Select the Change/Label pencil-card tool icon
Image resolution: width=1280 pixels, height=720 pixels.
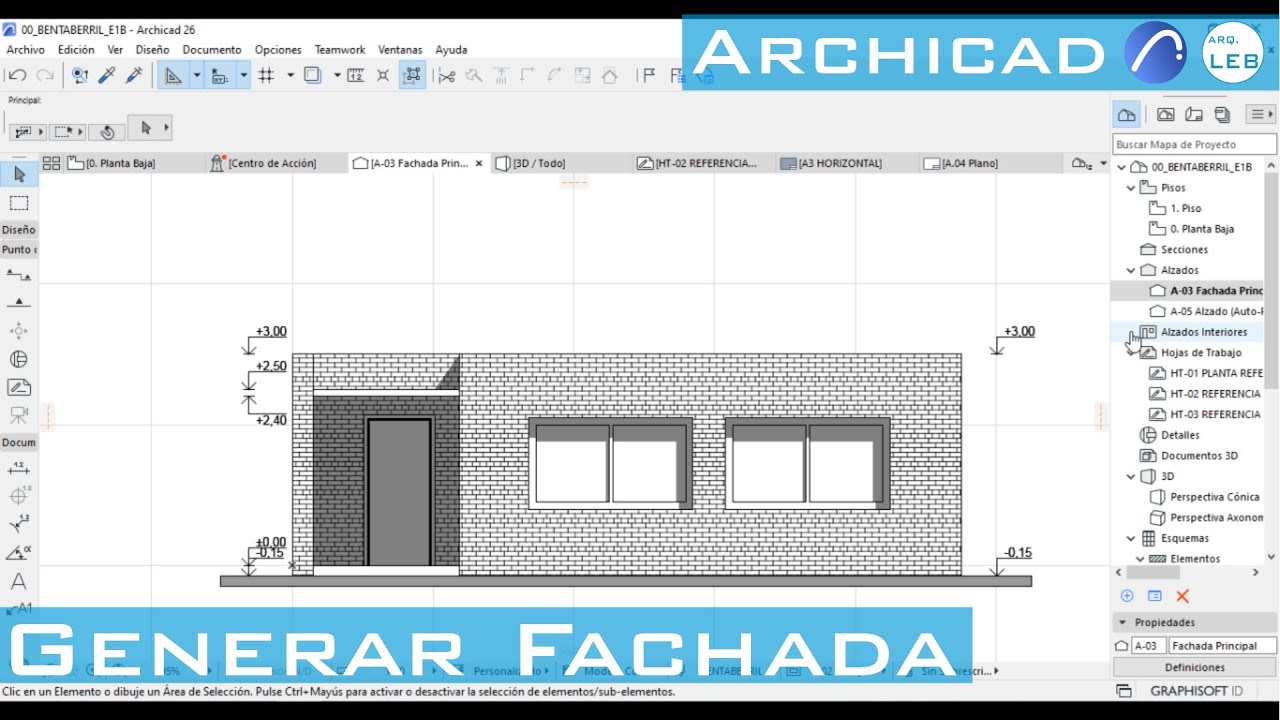click(19, 387)
